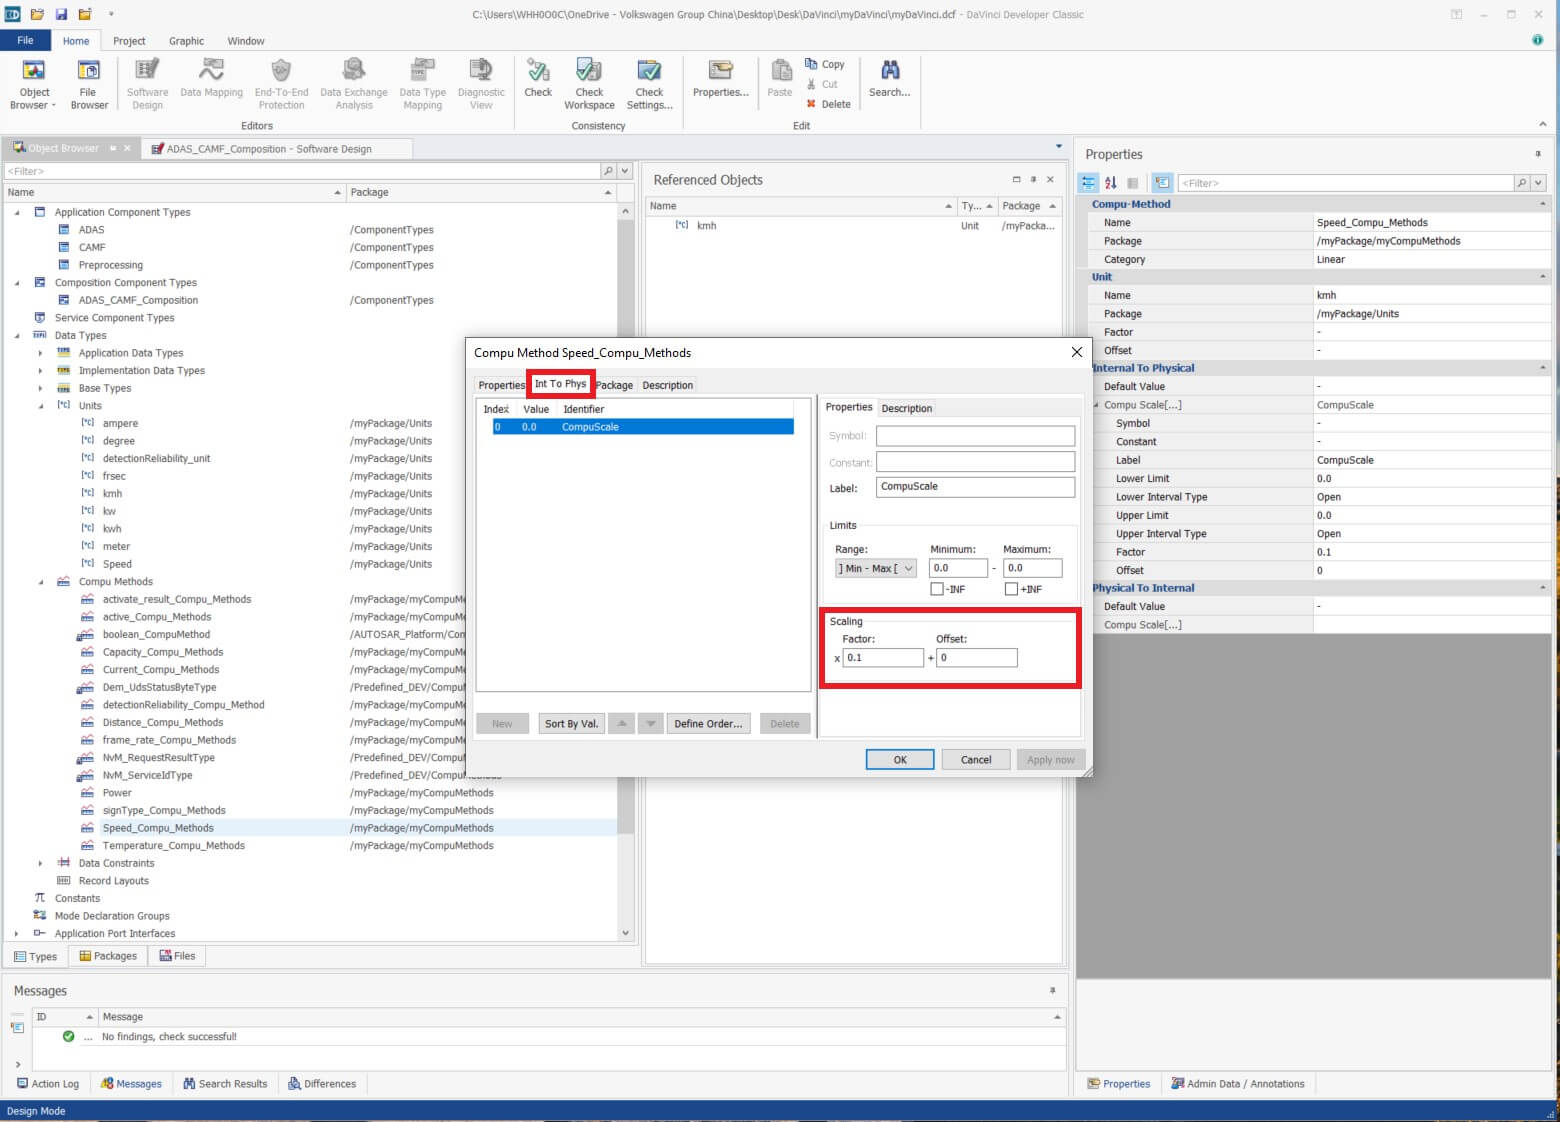Enable the -INF minimum checkbox
Viewport: 1560px width, 1122px height.
(x=937, y=589)
